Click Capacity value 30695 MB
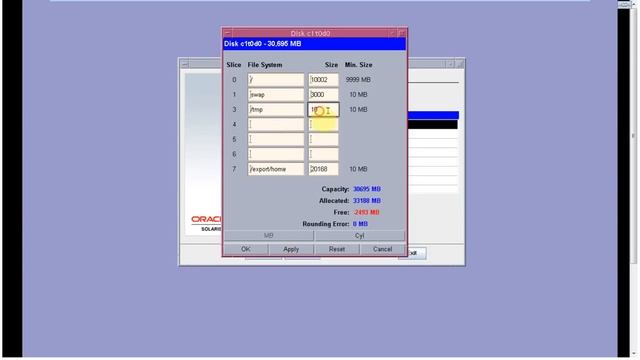Viewport: 640px width, 360px height. (x=367, y=189)
